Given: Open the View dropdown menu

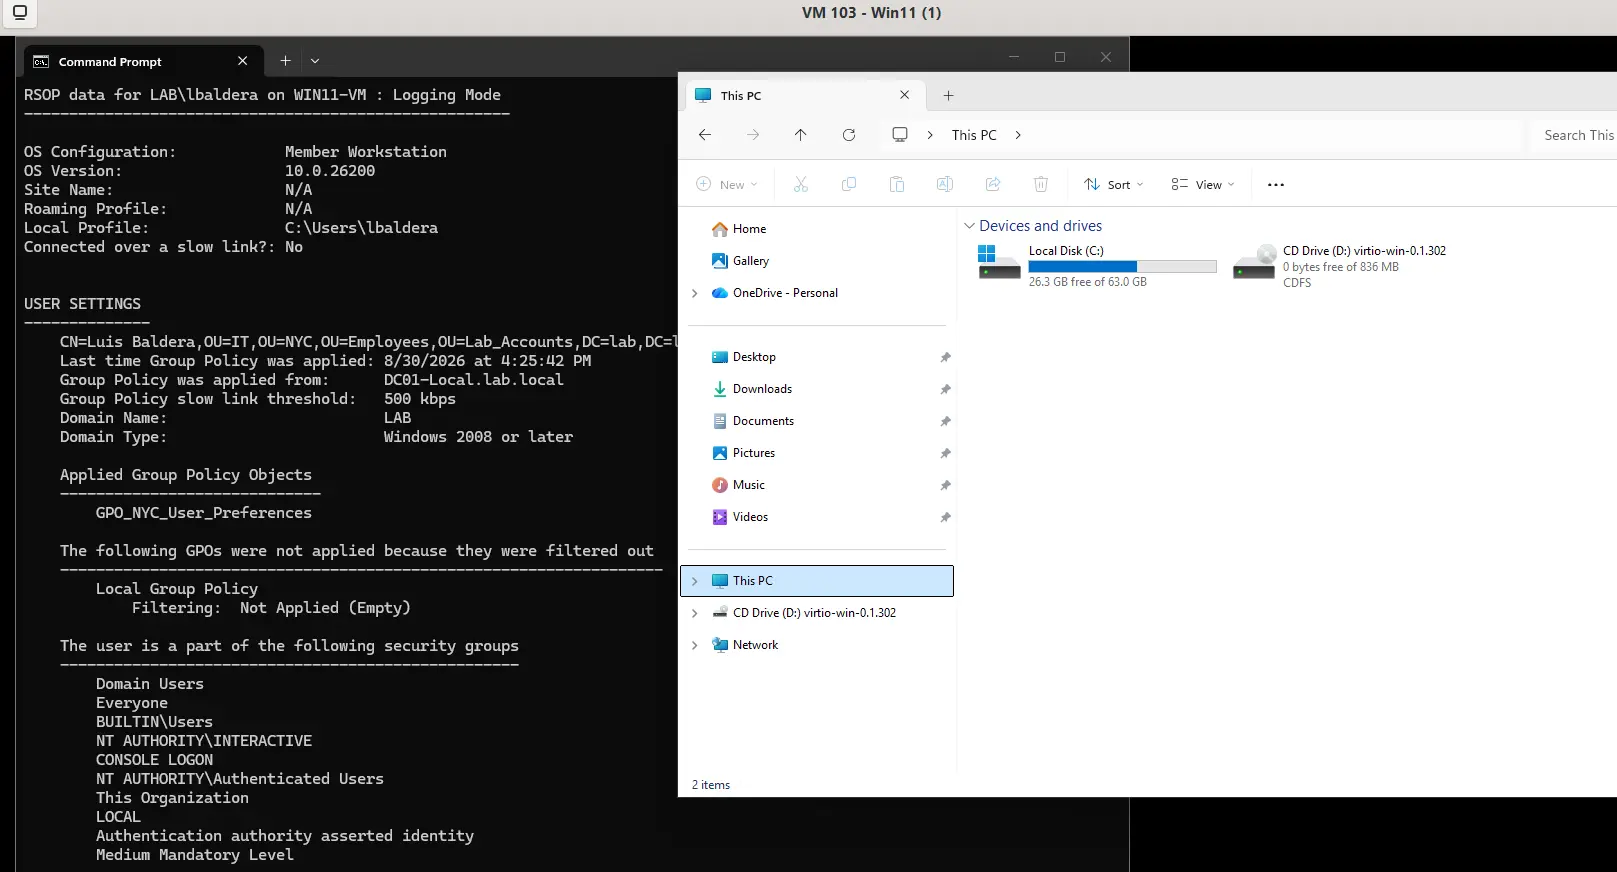Looking at the screenshot, I should tap(1203, 184).
